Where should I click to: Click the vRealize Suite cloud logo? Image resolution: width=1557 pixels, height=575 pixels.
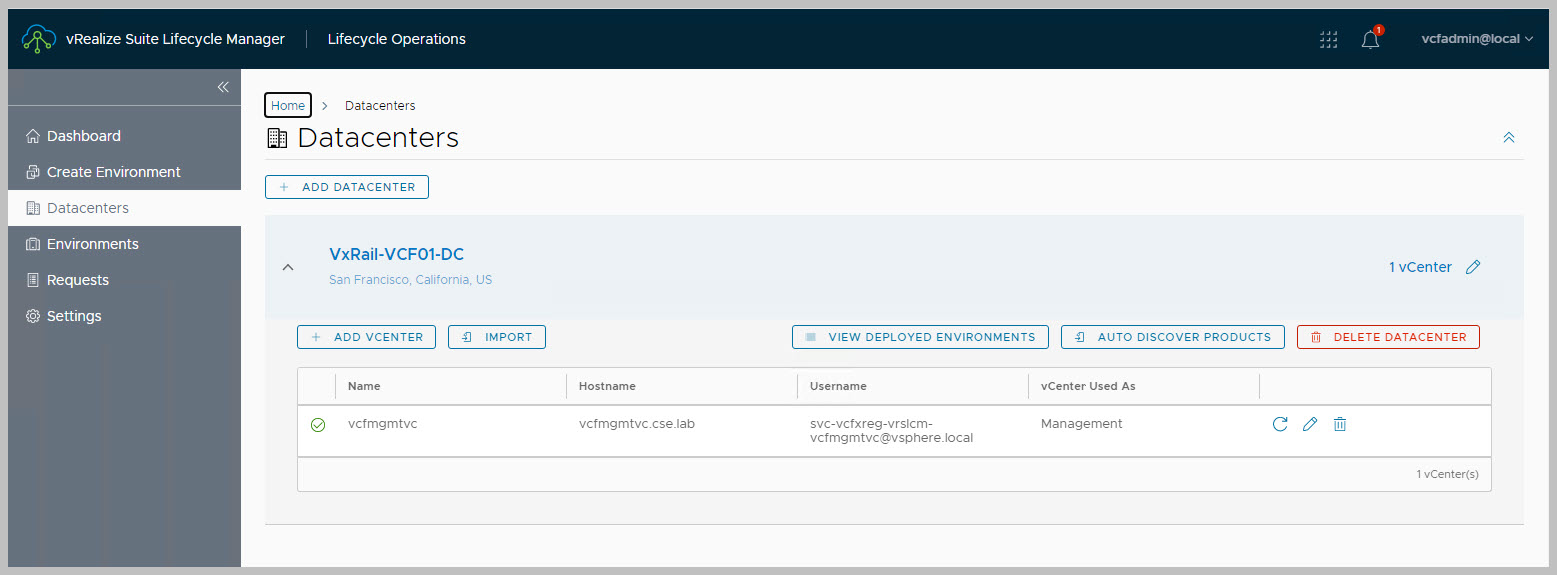coord(38,39)
